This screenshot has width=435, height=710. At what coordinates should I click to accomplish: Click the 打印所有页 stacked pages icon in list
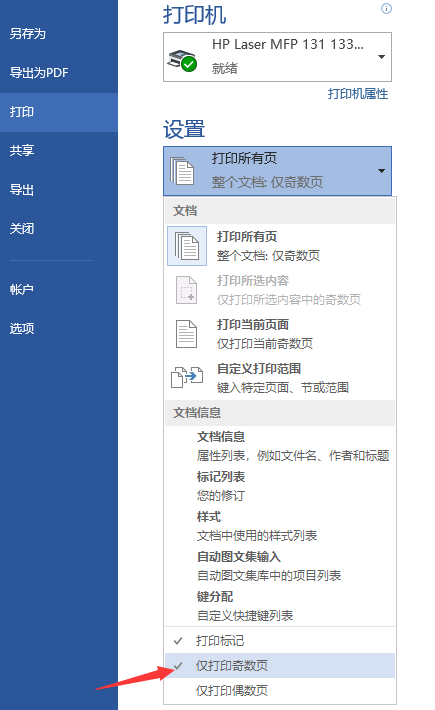187,246
